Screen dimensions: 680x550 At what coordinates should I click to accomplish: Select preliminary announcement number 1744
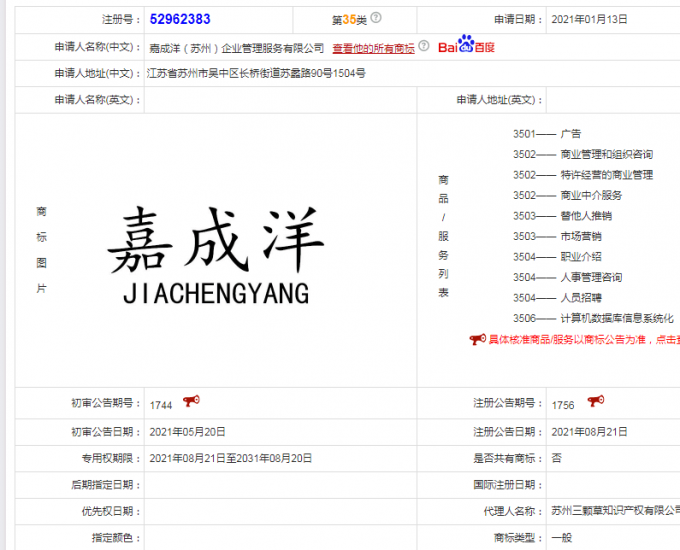[x=161, y=405]
